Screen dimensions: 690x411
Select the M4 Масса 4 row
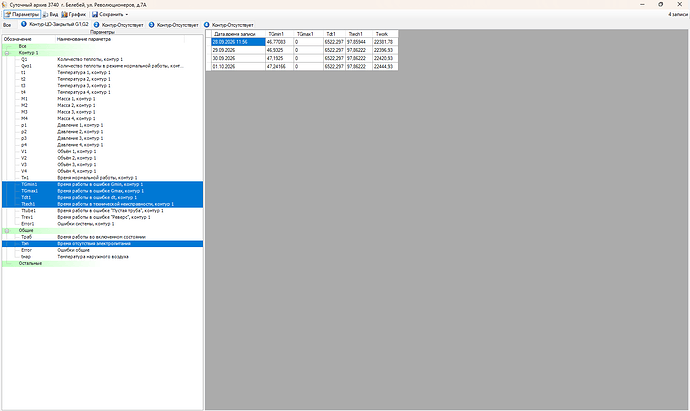coord(102,119)
